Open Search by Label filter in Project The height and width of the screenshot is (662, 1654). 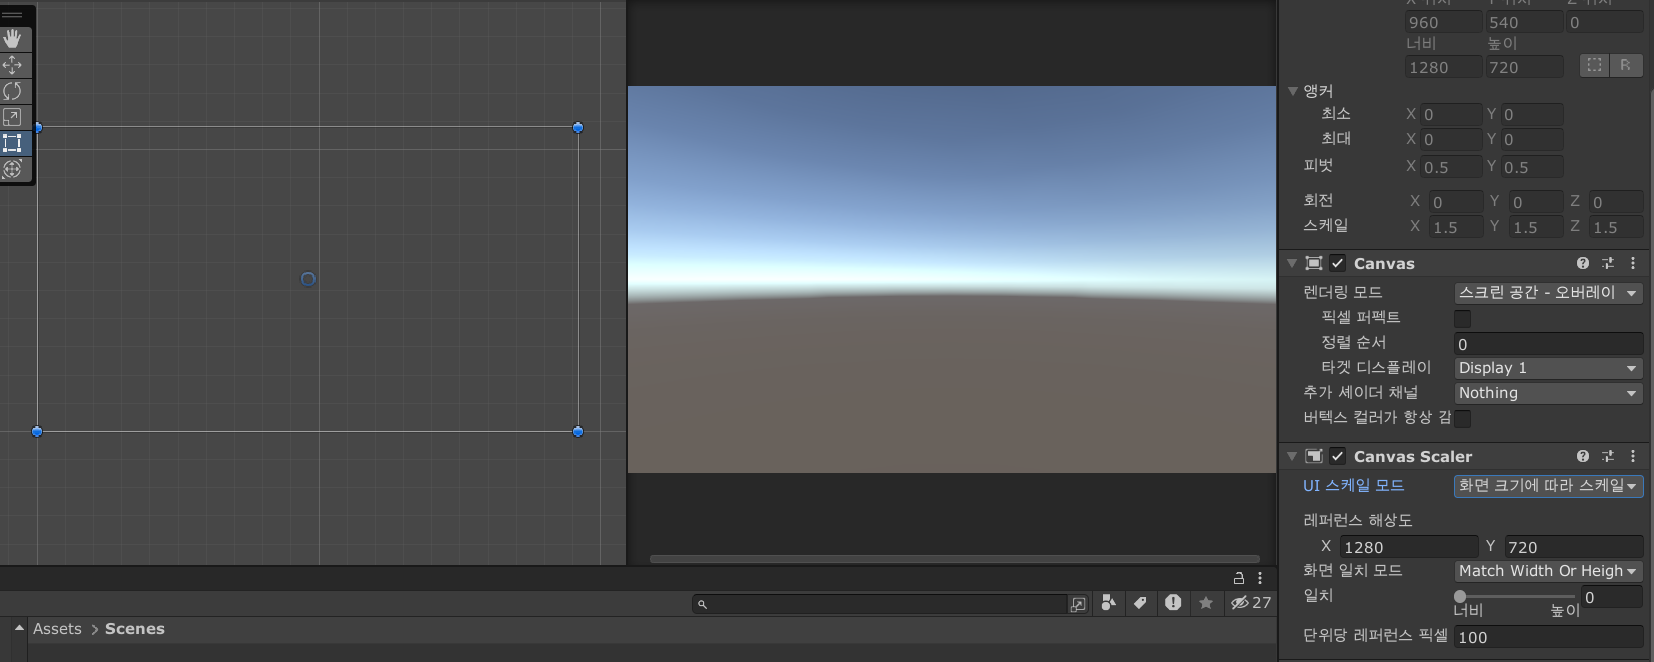coord(1140,603)
